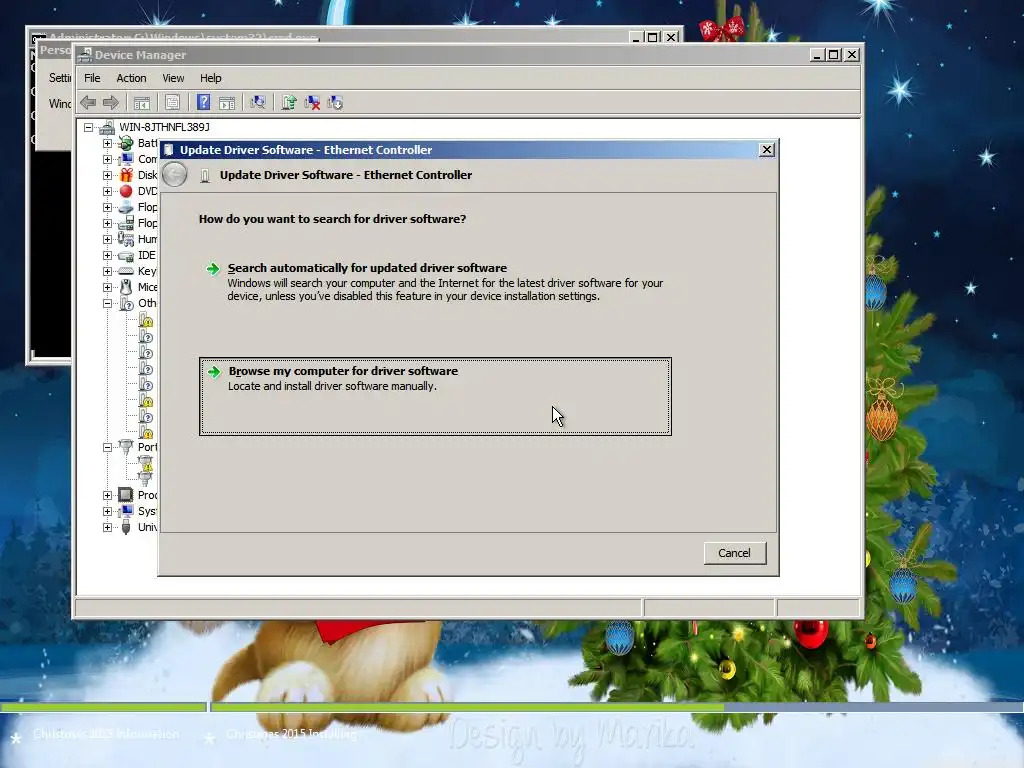Open the File menu in Device Manager
The width and height of the screenshot is (1024, 768).
92,78
